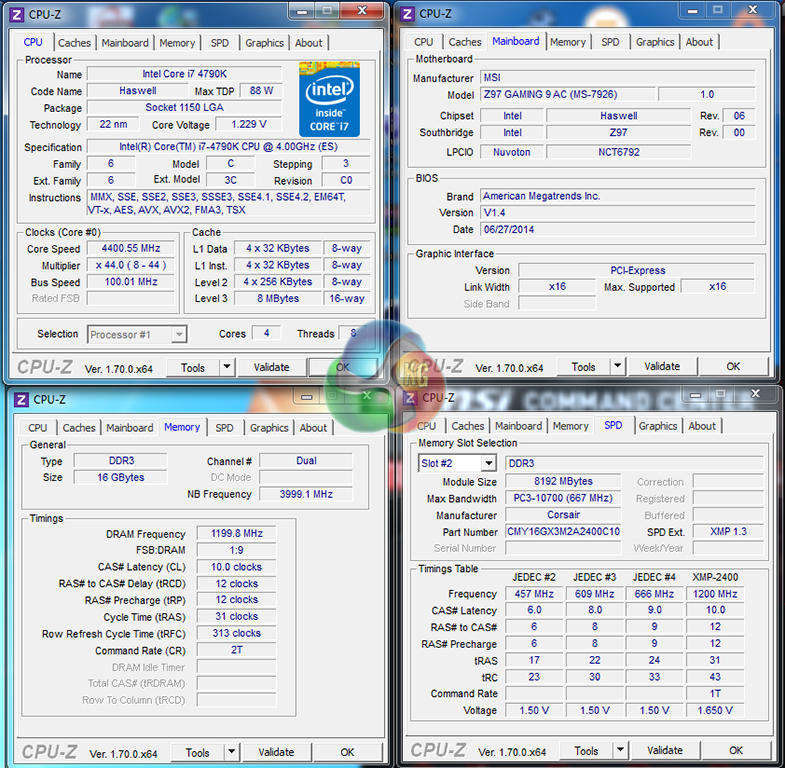Select CPU tab in Mainboard window
This screenshot has height=768, width=785.
coord(424,42)
